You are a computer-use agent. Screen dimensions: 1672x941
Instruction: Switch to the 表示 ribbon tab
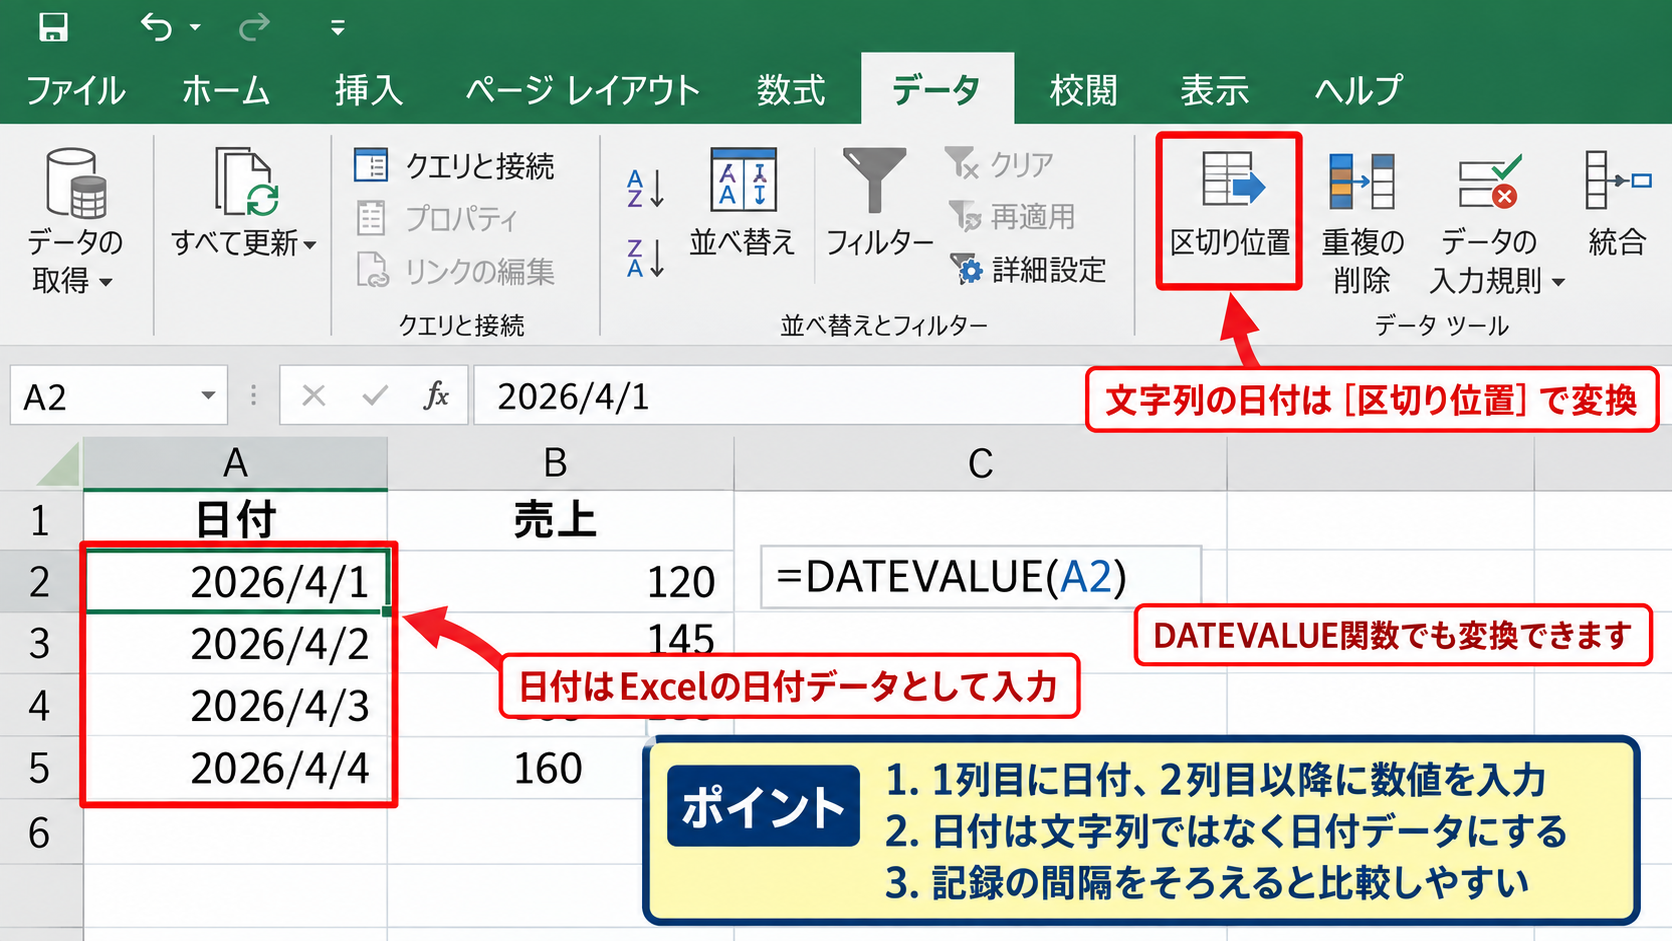pos(1215,91)
